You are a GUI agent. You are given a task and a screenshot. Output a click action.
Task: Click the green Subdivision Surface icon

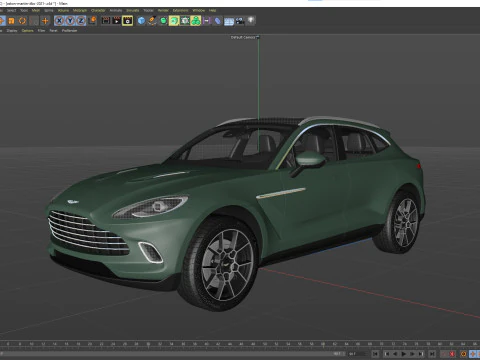(x=163, y=21)
